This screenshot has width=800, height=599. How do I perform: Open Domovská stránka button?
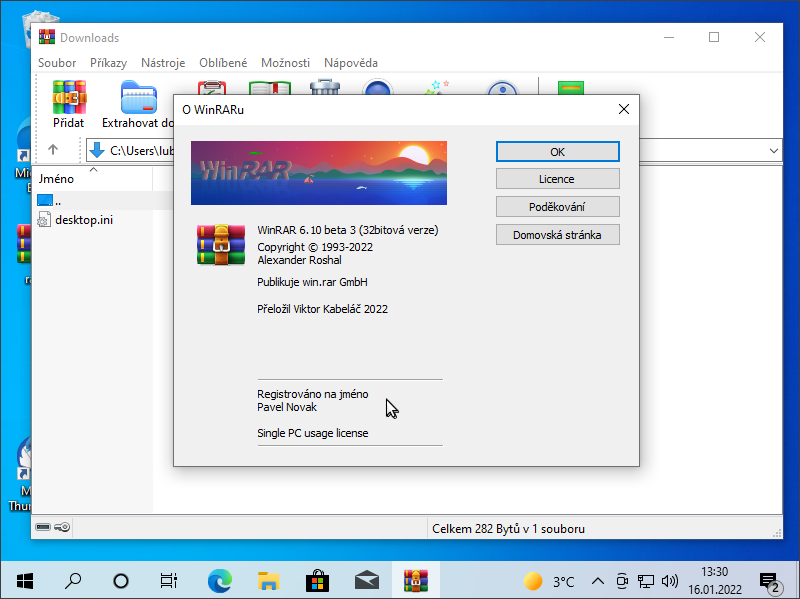click(x=558, y=235)
